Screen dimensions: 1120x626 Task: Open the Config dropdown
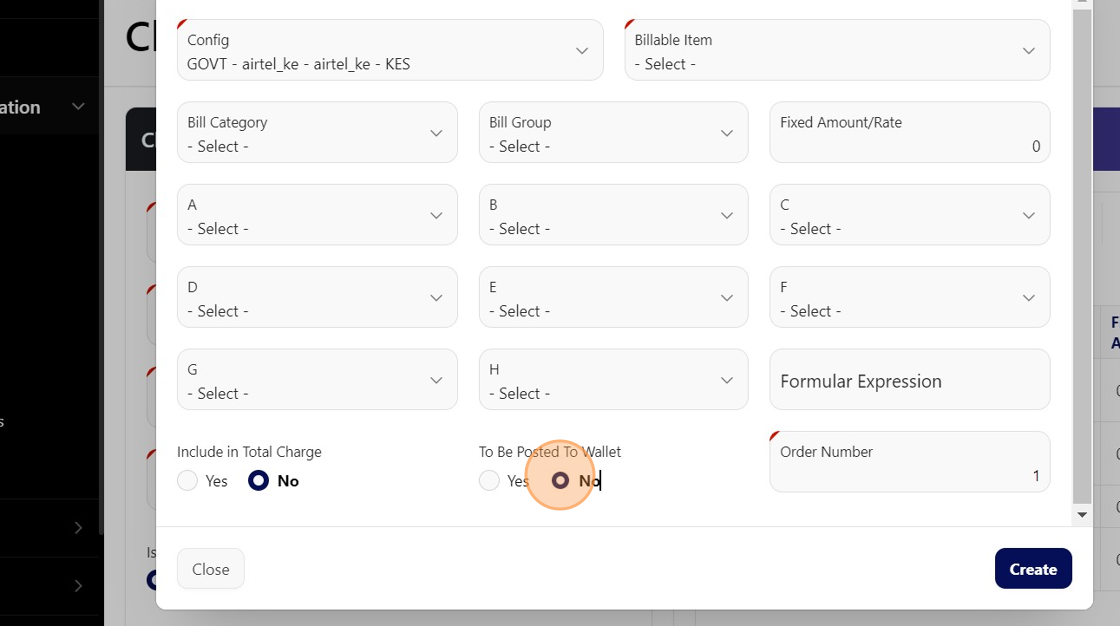click(390, 51)
